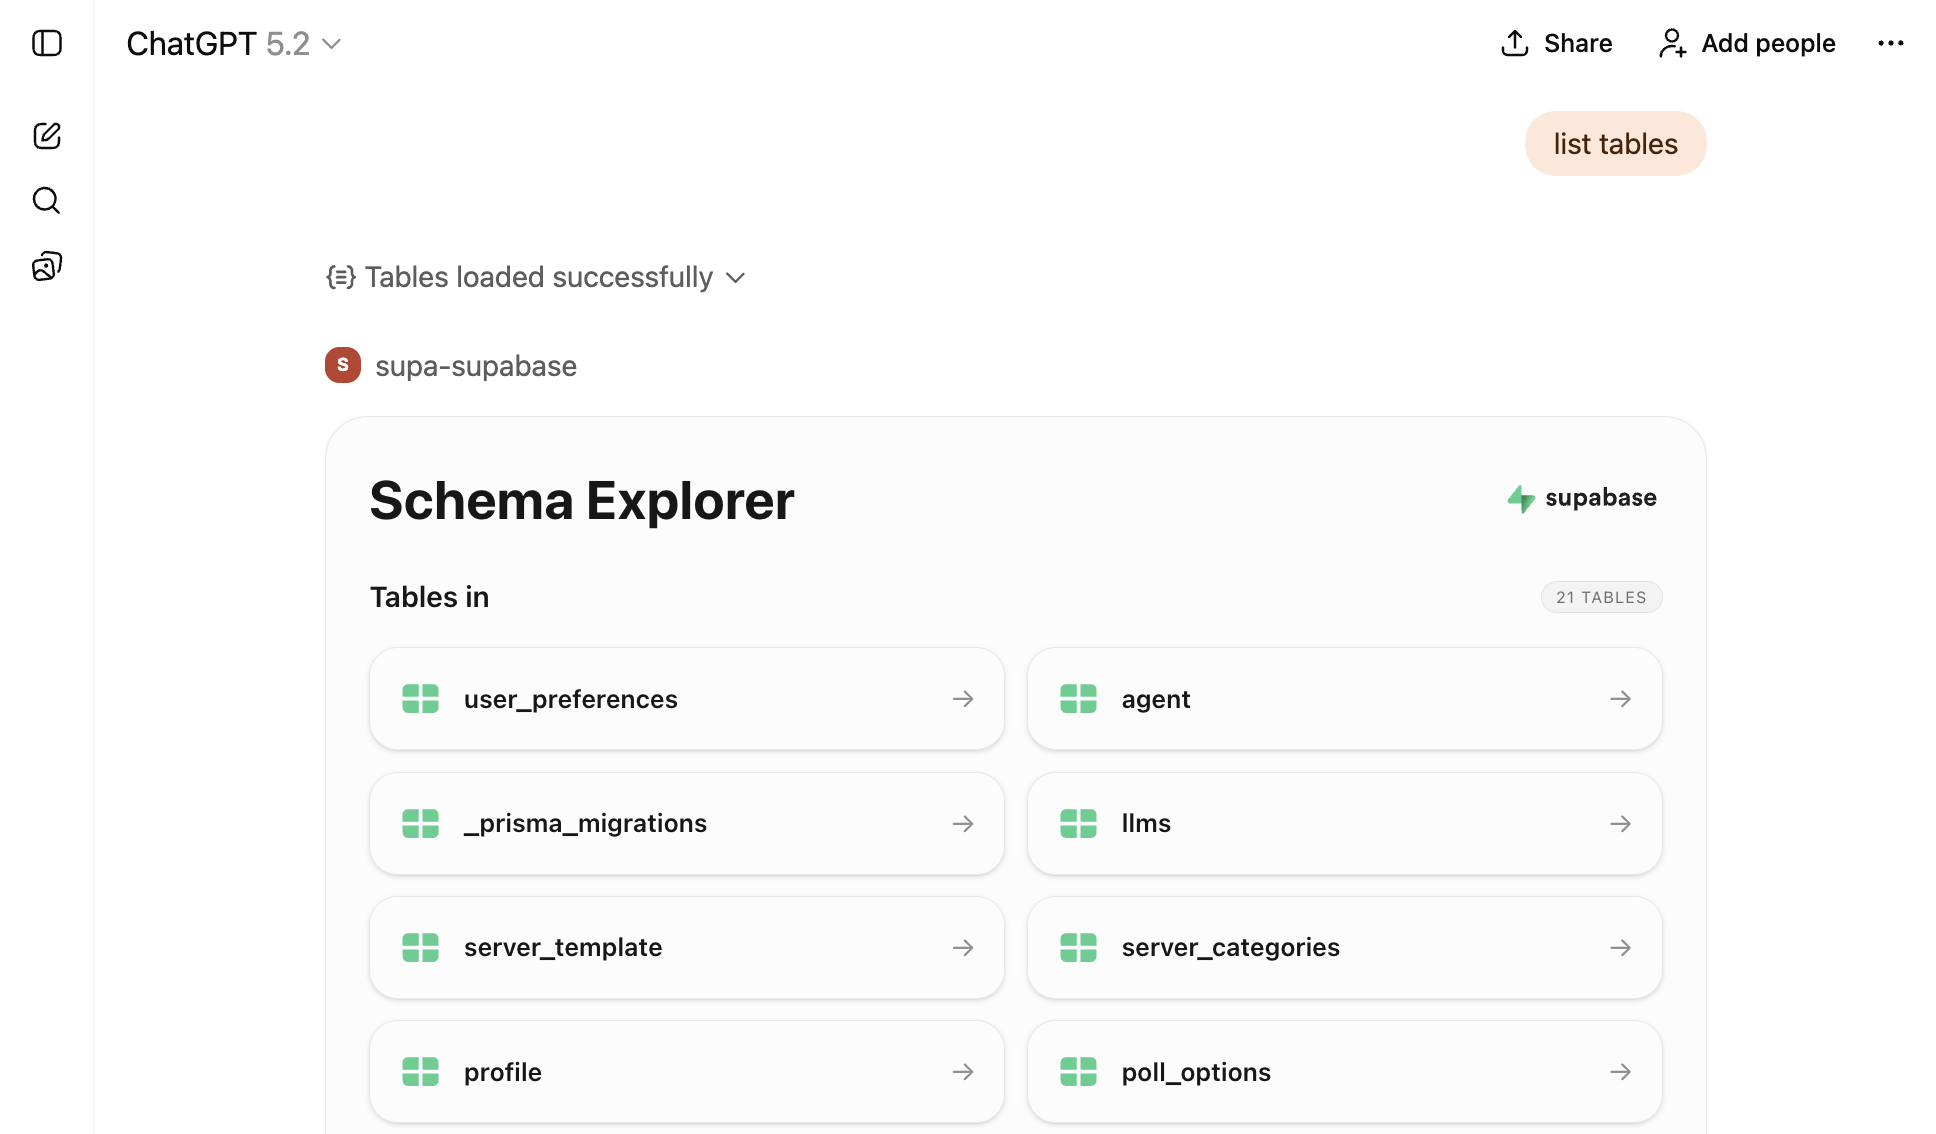Start a new chat with compose icon
Viewport: 1936px width, 1134px height.
click(x=47, y=136)
